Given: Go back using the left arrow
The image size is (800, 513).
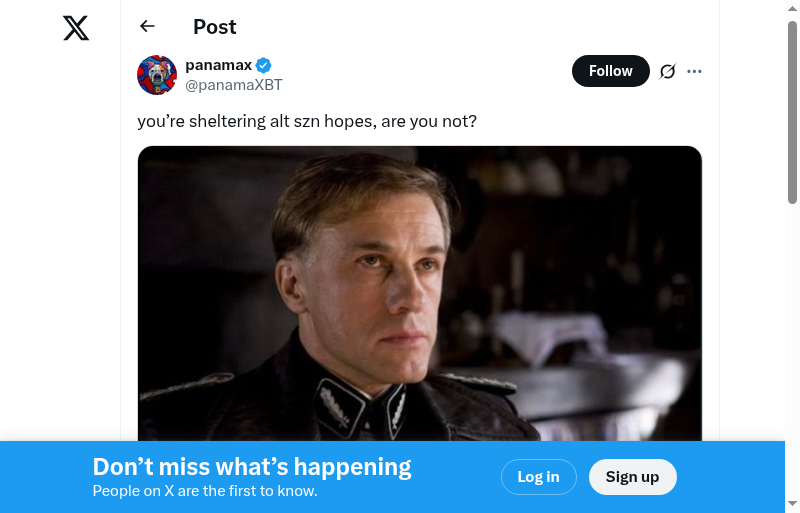Looking at the screenshot, I should pos(148,27).
